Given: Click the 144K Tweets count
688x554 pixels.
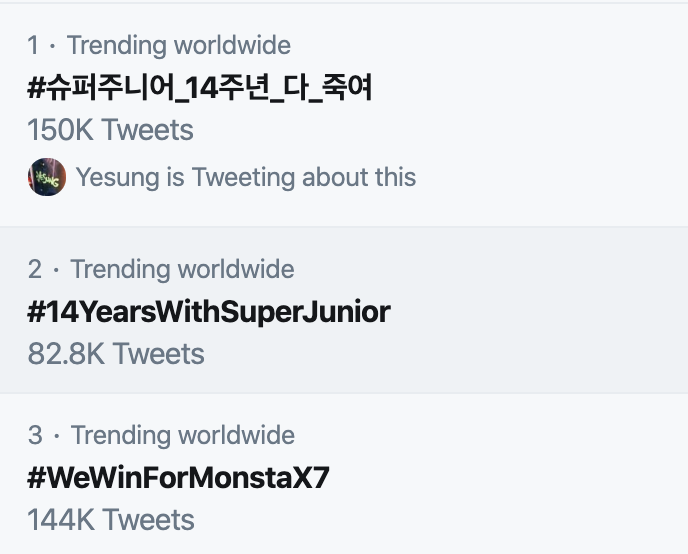Looking at the screenshot, I should coord(111,520).
